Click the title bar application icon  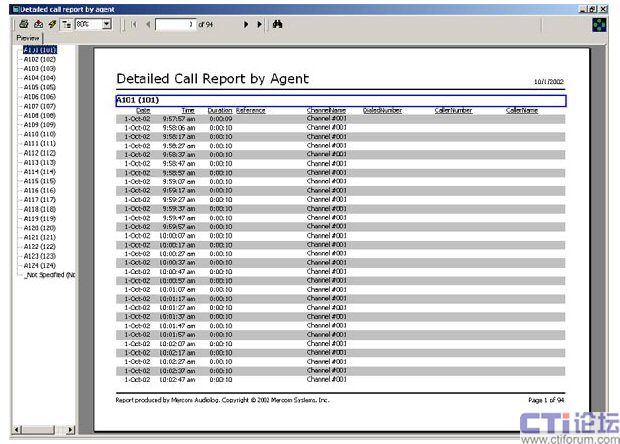pyautogui.click(x=7, y=7)
